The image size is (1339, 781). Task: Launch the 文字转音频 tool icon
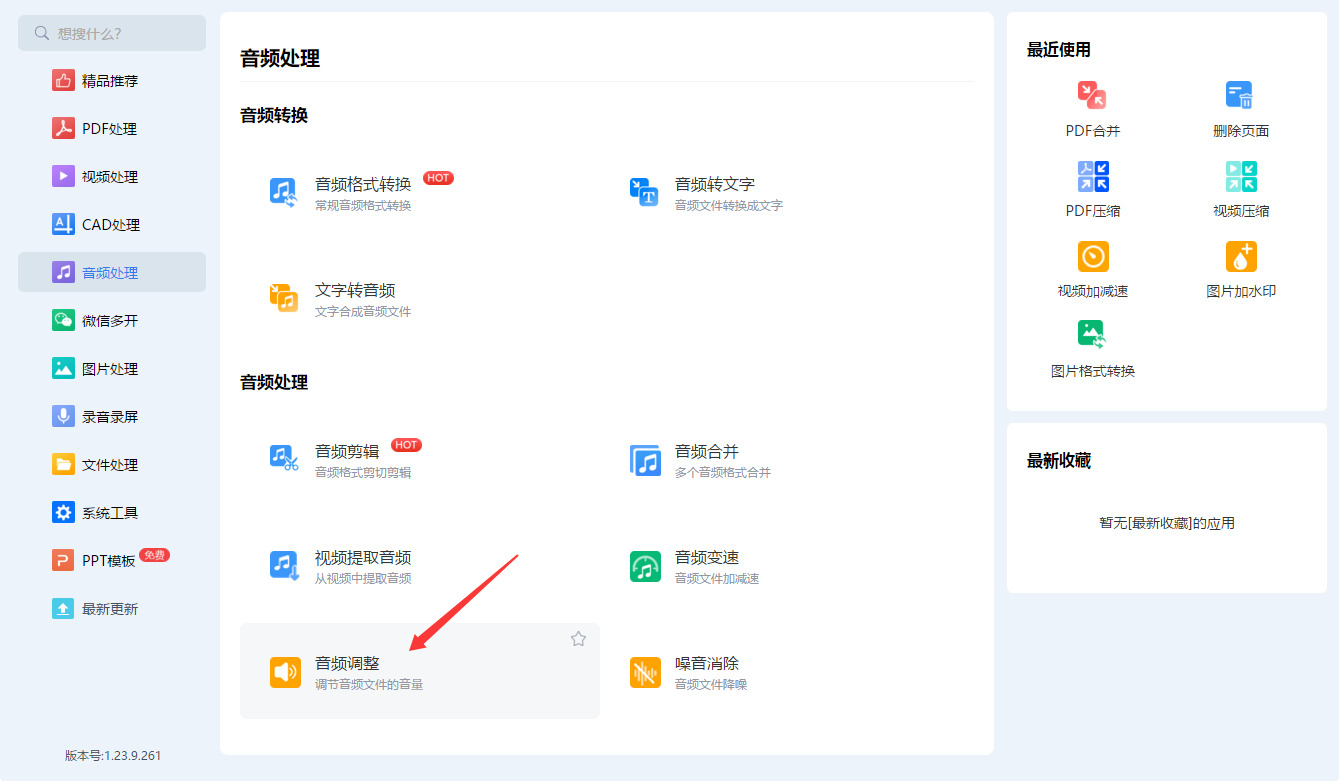pos(284,298)
